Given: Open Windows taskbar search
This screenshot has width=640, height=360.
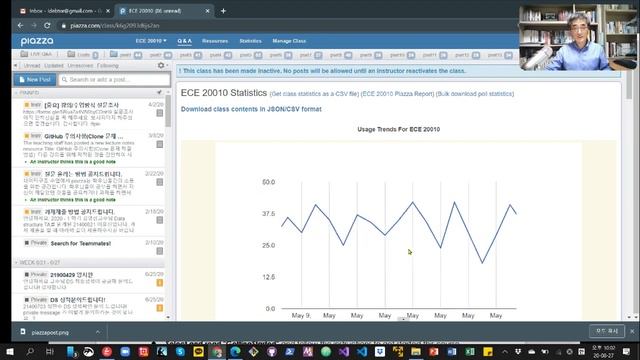Looking at the screenshot, I should tap(30, 351).
